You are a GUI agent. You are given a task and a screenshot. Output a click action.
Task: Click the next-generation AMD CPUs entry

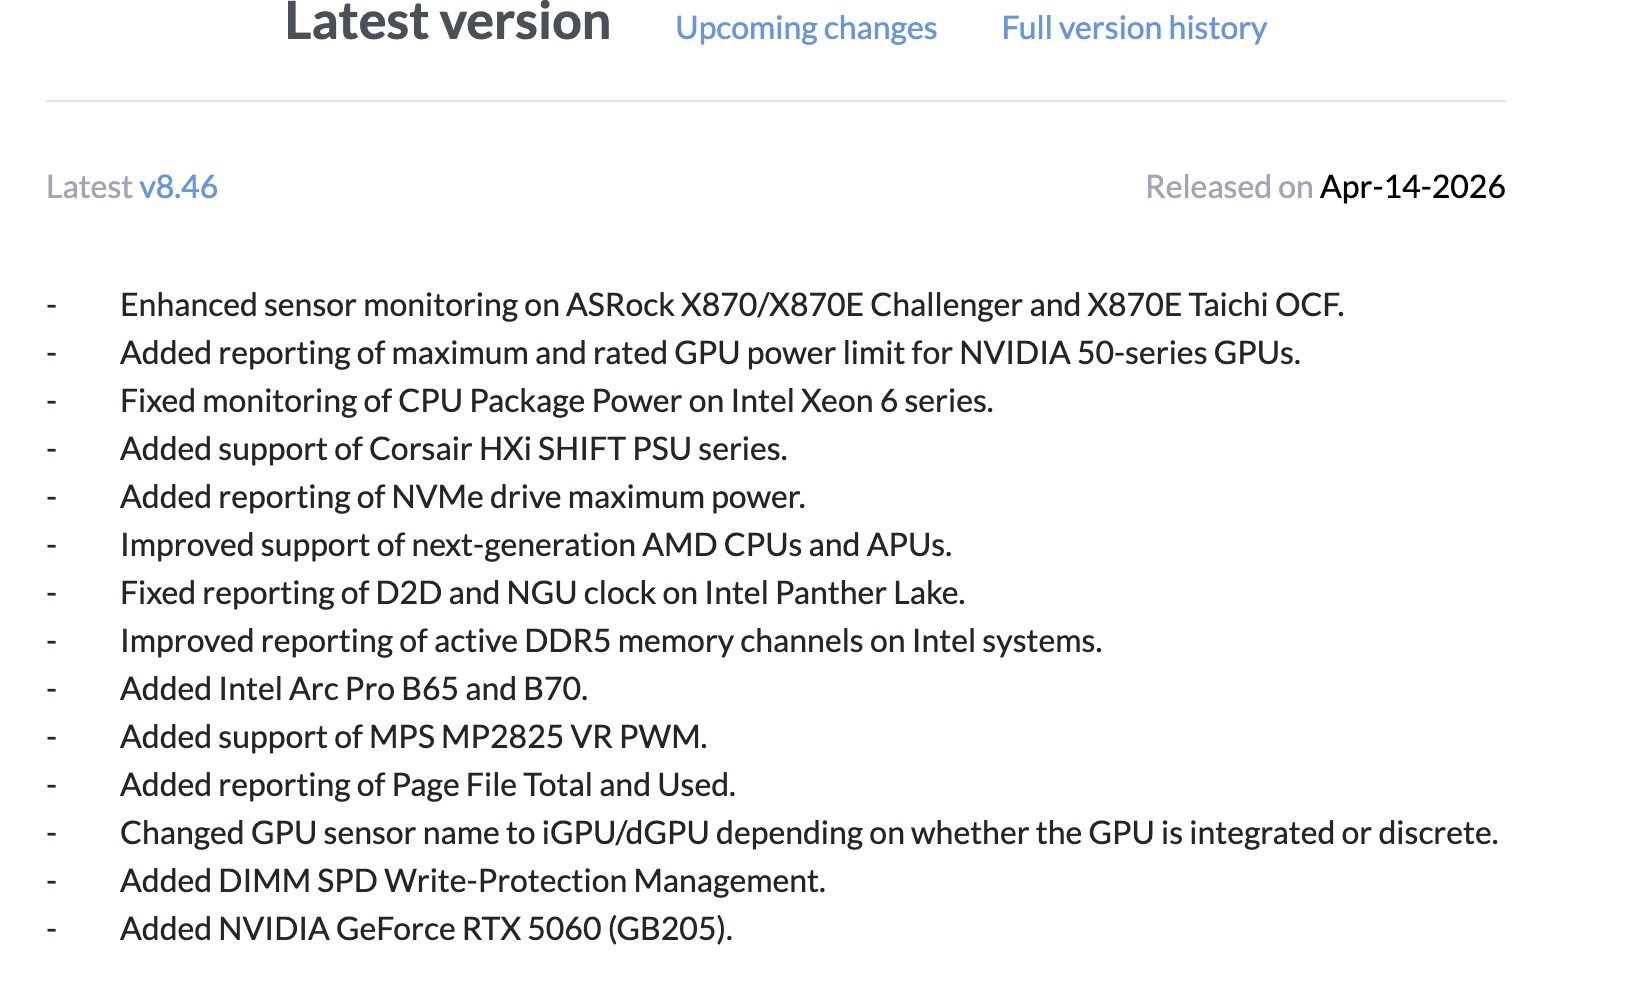[x=535, y=545]
